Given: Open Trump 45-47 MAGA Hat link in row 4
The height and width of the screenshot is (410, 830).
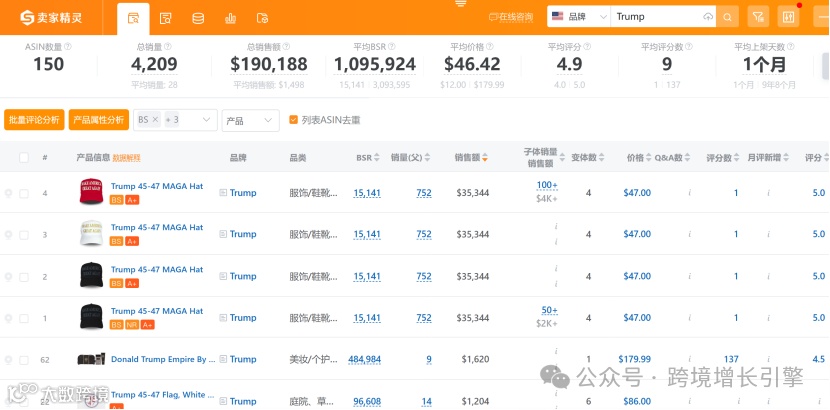Looking at the screenshot, I should click(157, 186).
